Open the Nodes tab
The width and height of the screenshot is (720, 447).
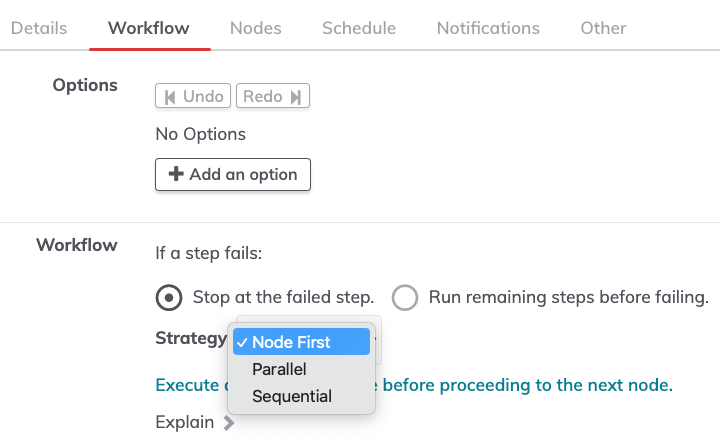click(x=256, y=28)
